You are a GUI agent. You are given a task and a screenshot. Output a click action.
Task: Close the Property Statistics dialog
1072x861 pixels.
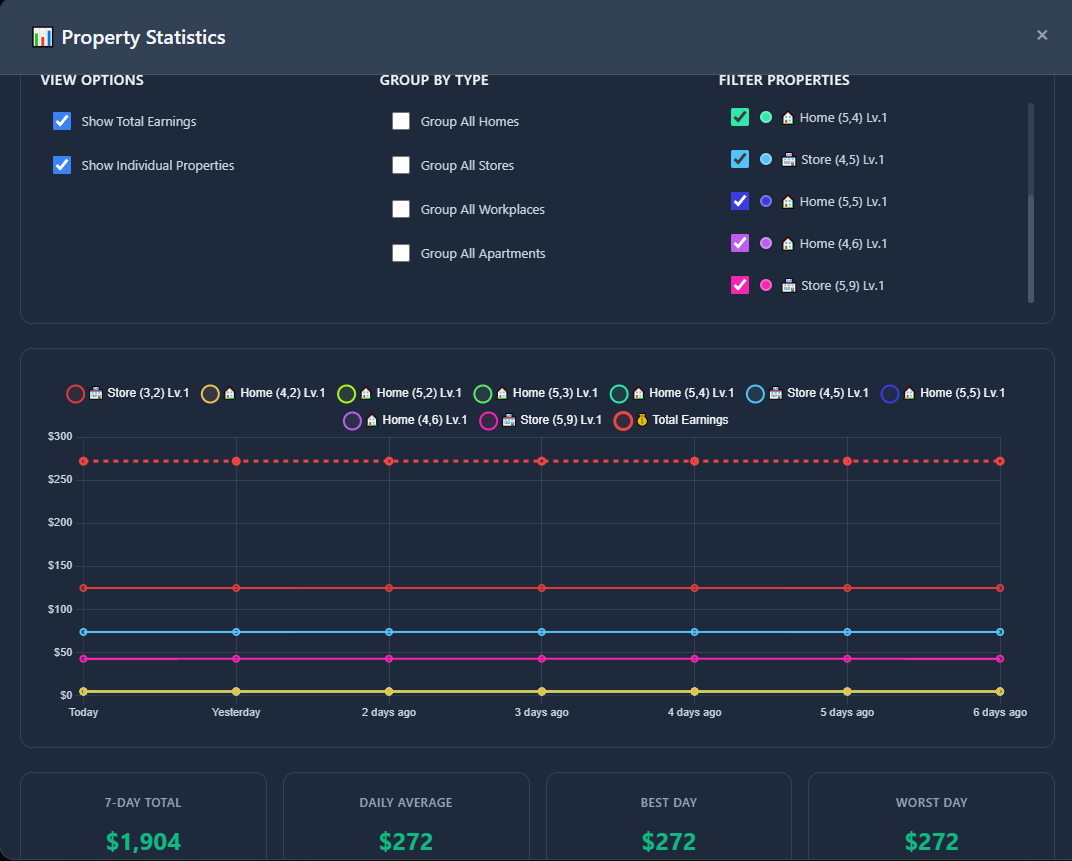[x=1042, y=35]
